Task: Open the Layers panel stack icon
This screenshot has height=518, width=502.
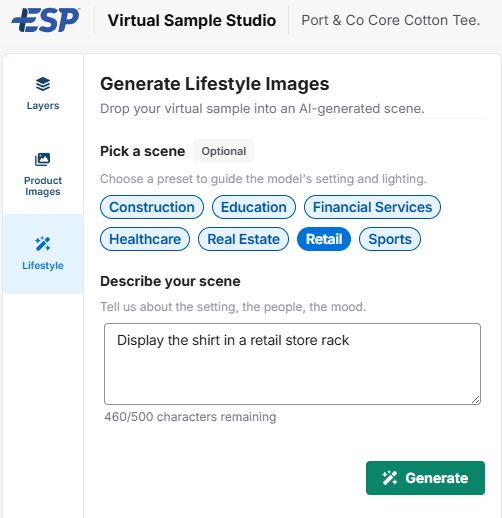Action: pyautogui.click(x=43, y=84)
